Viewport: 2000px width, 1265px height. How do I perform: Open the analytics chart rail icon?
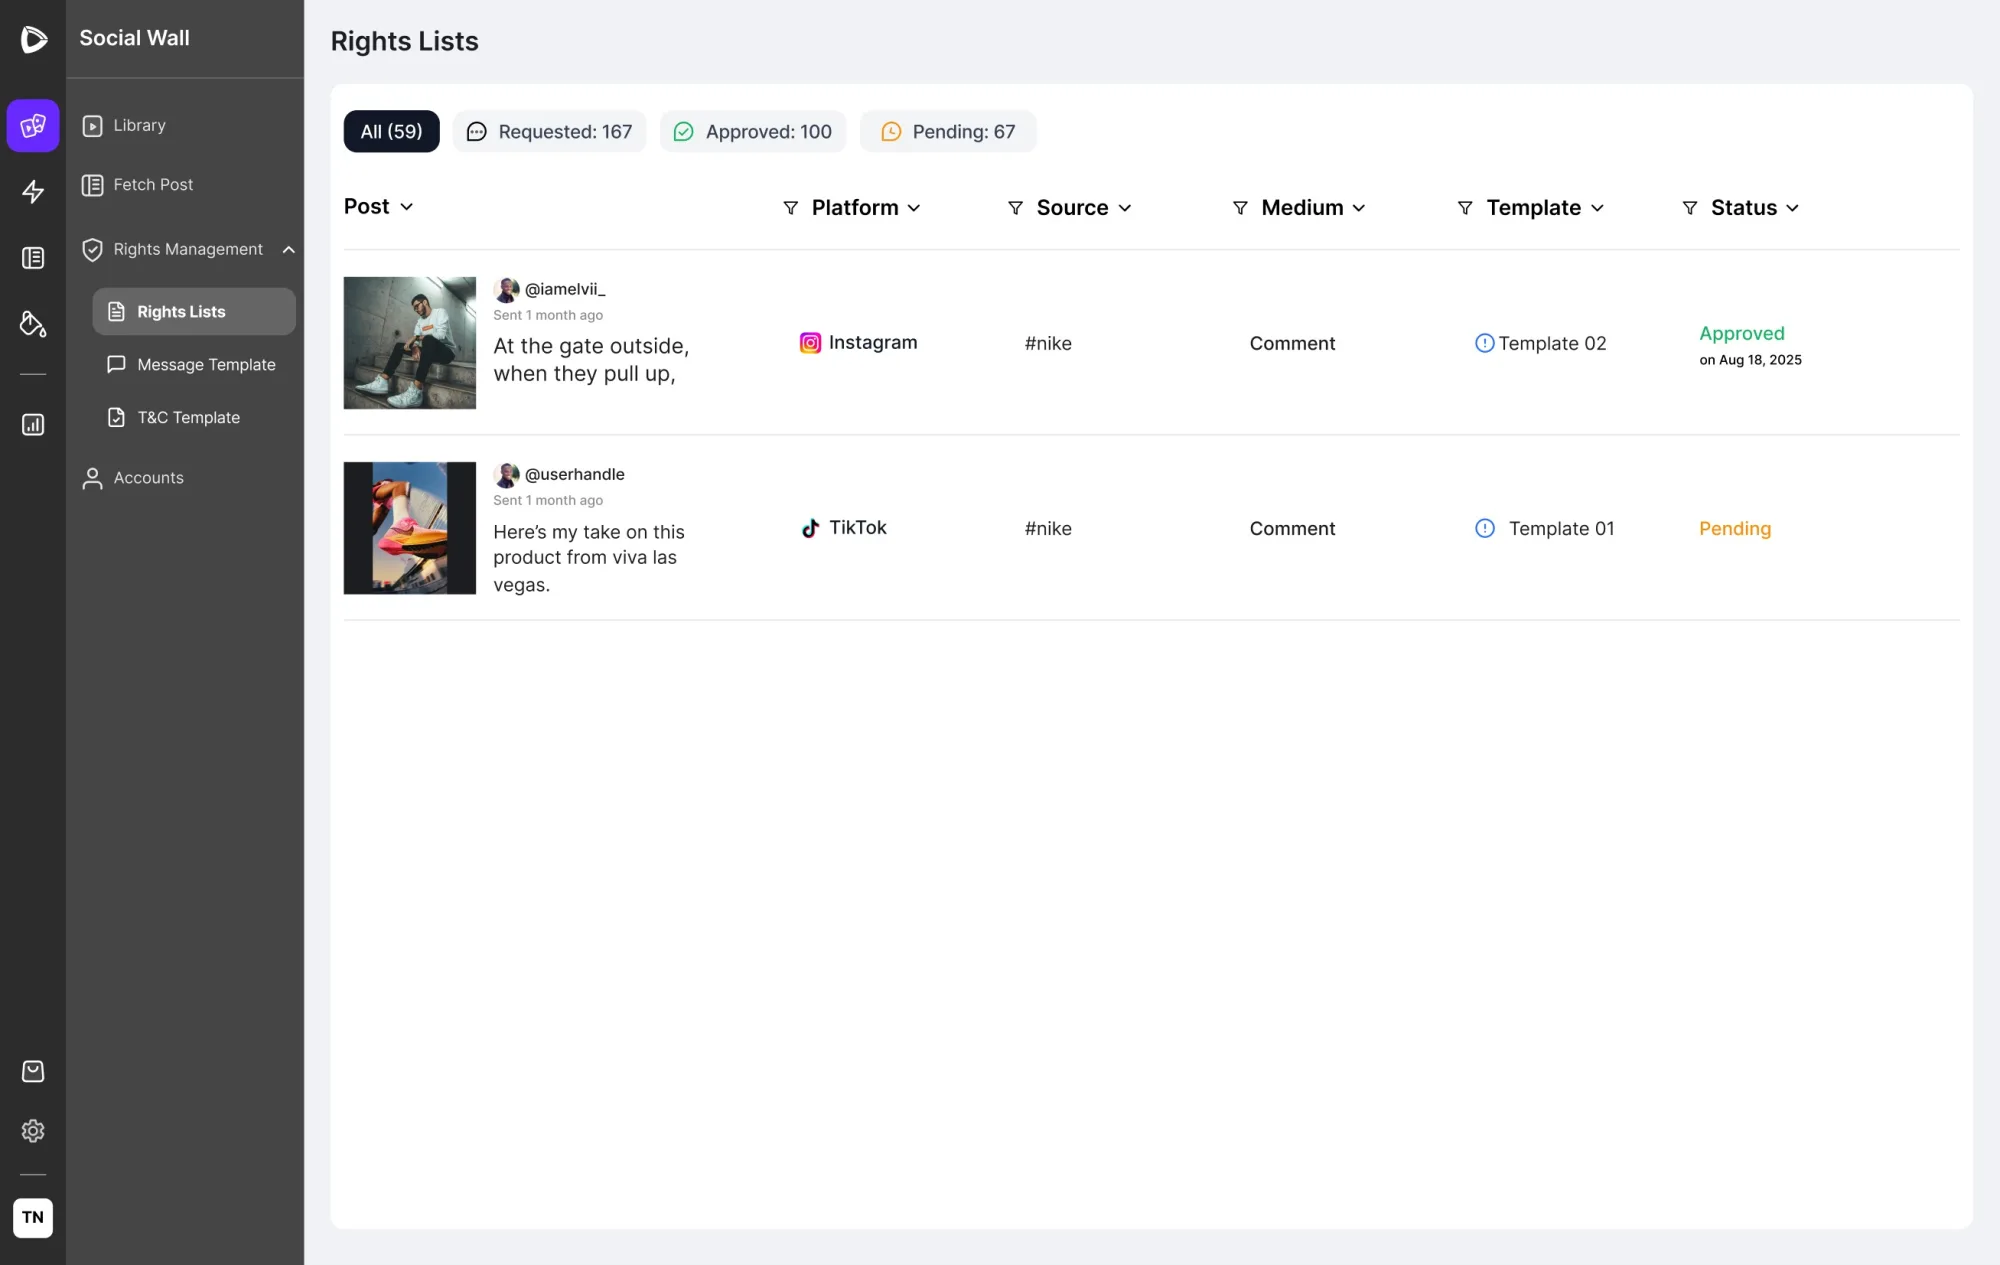pyautogui.click(x=33, y=425)
